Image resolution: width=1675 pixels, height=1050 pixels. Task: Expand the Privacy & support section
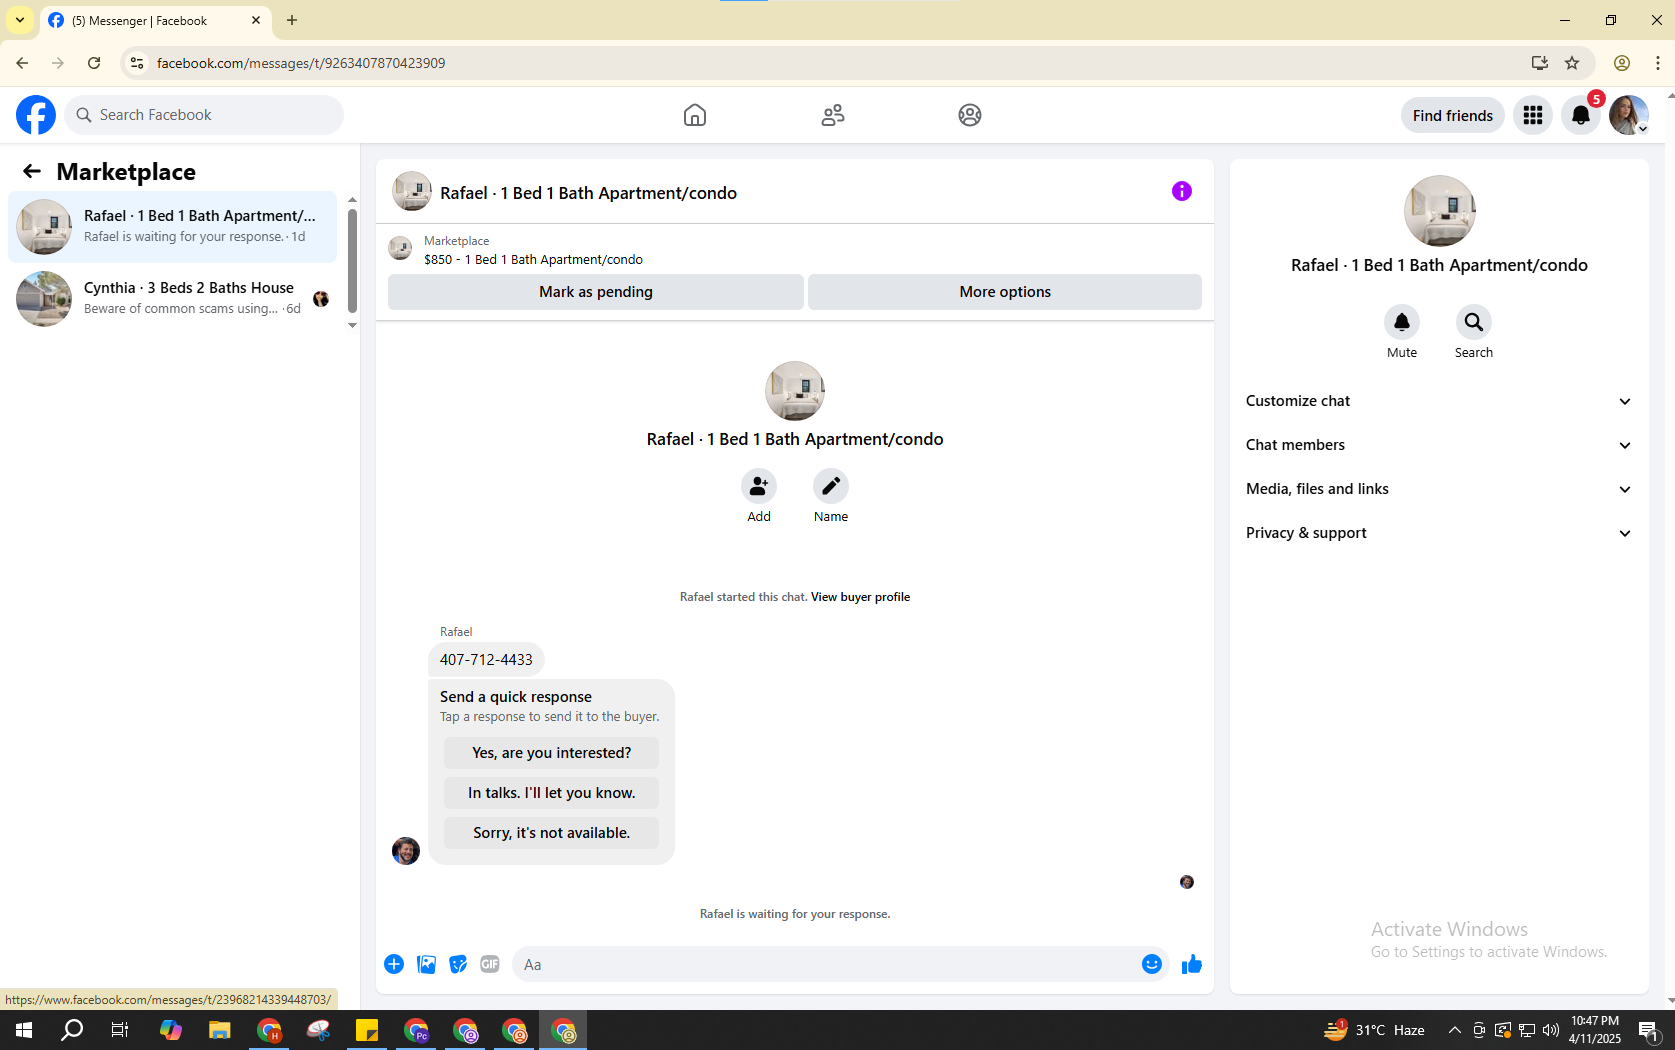(x=1439, y=533)
